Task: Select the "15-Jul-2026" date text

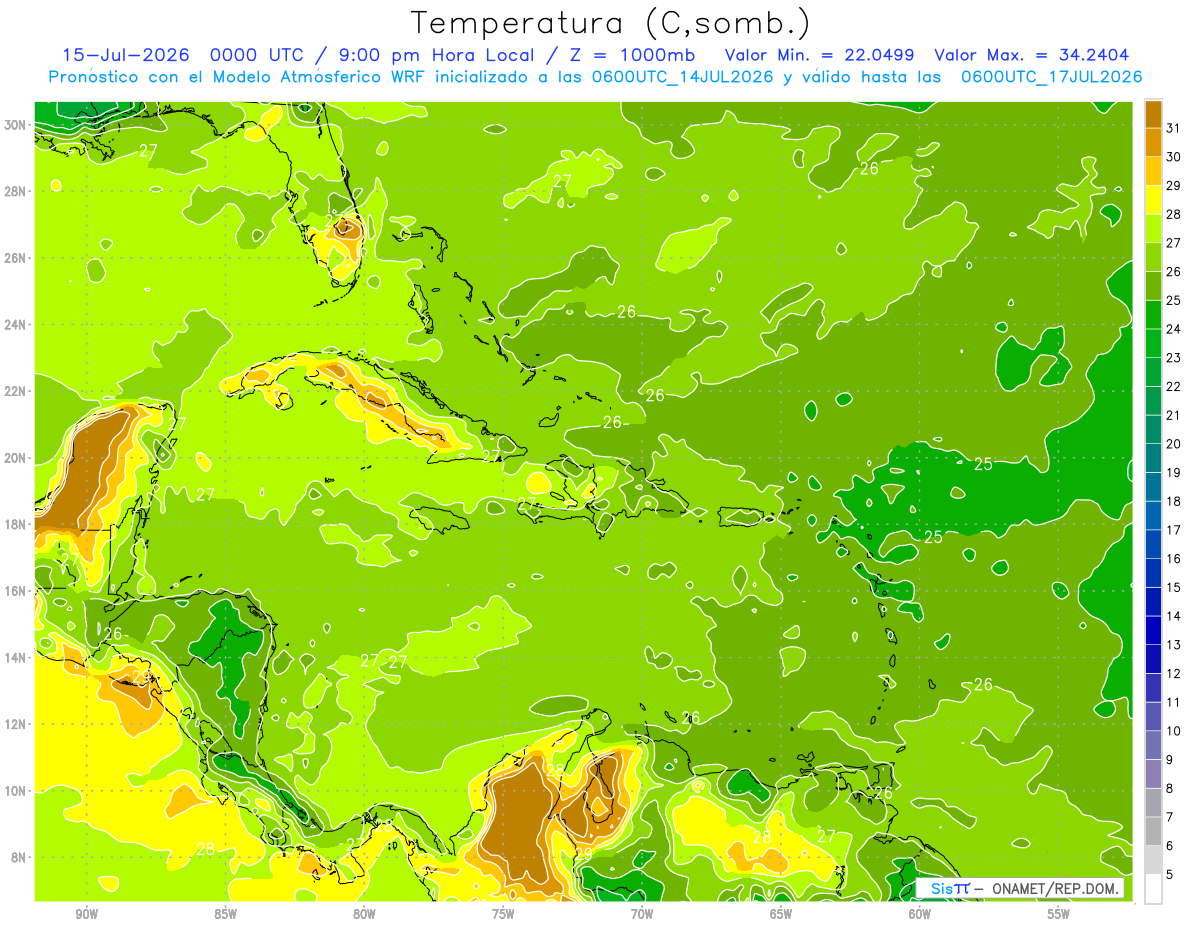Action: [x=126, y=55]
